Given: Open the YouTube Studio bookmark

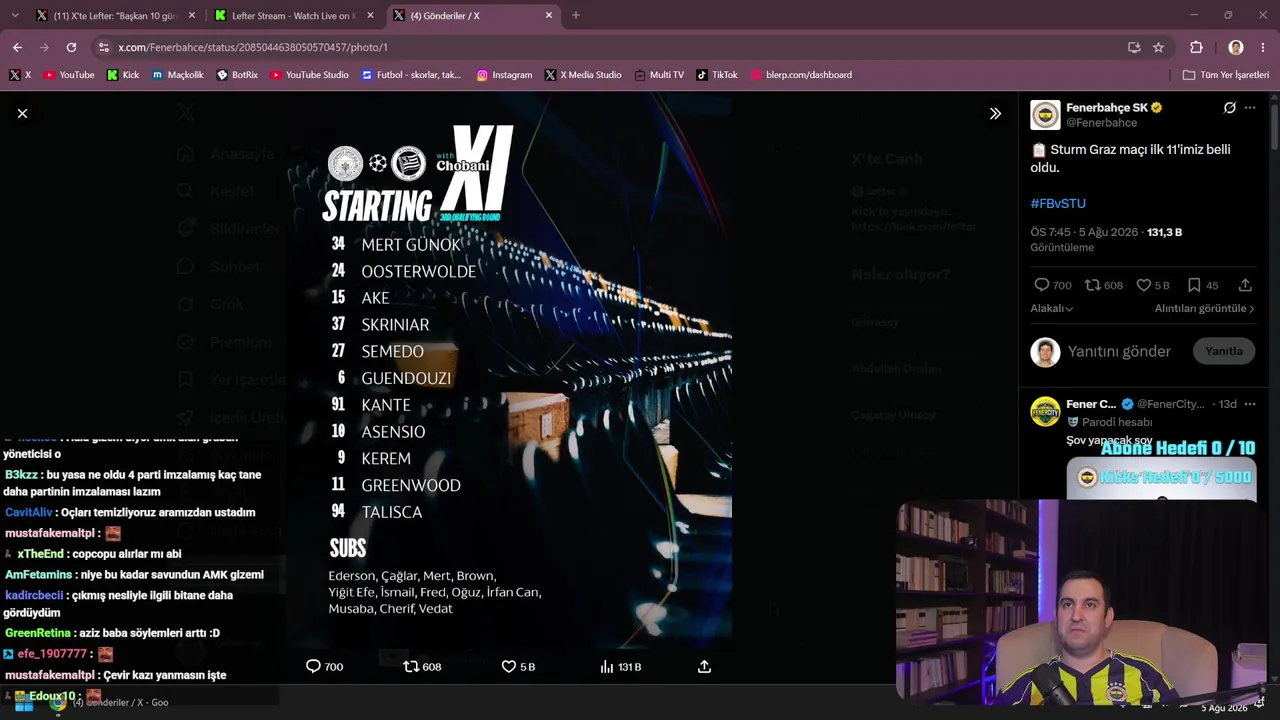Looking at the screenshot, I should click(310, 75).
